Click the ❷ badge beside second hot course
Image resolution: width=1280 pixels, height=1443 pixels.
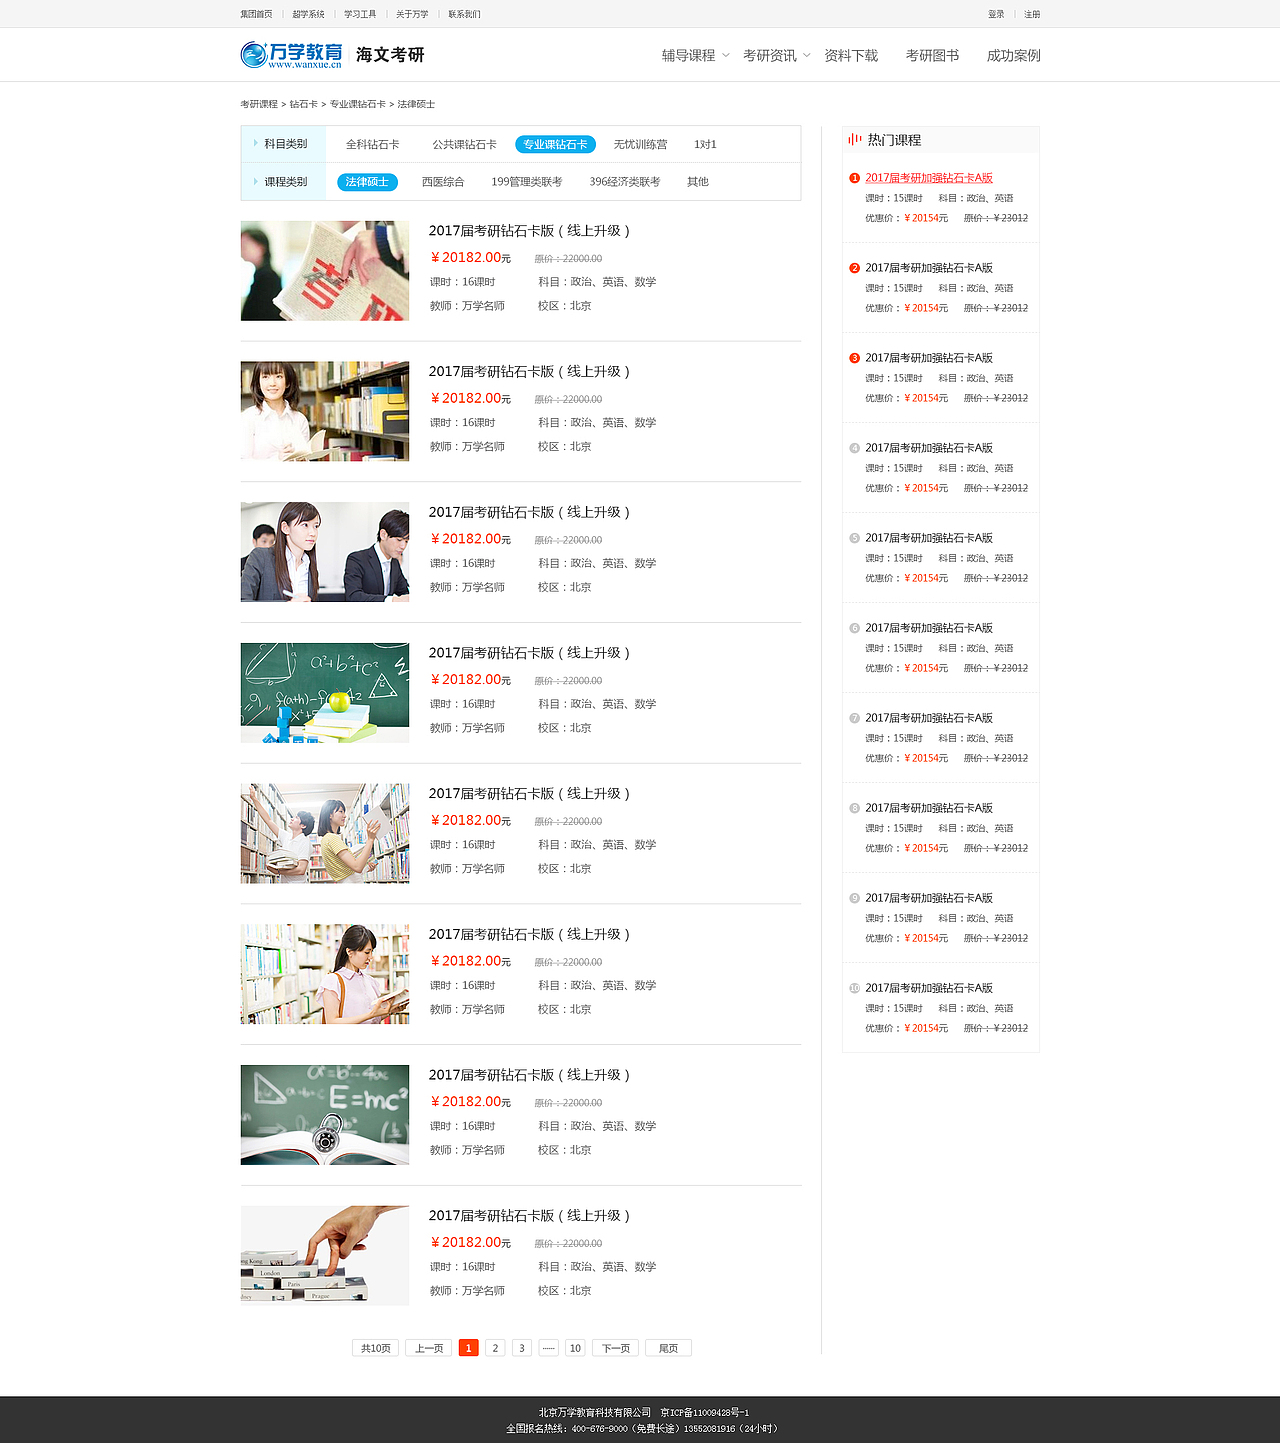[x=854, y=268]
